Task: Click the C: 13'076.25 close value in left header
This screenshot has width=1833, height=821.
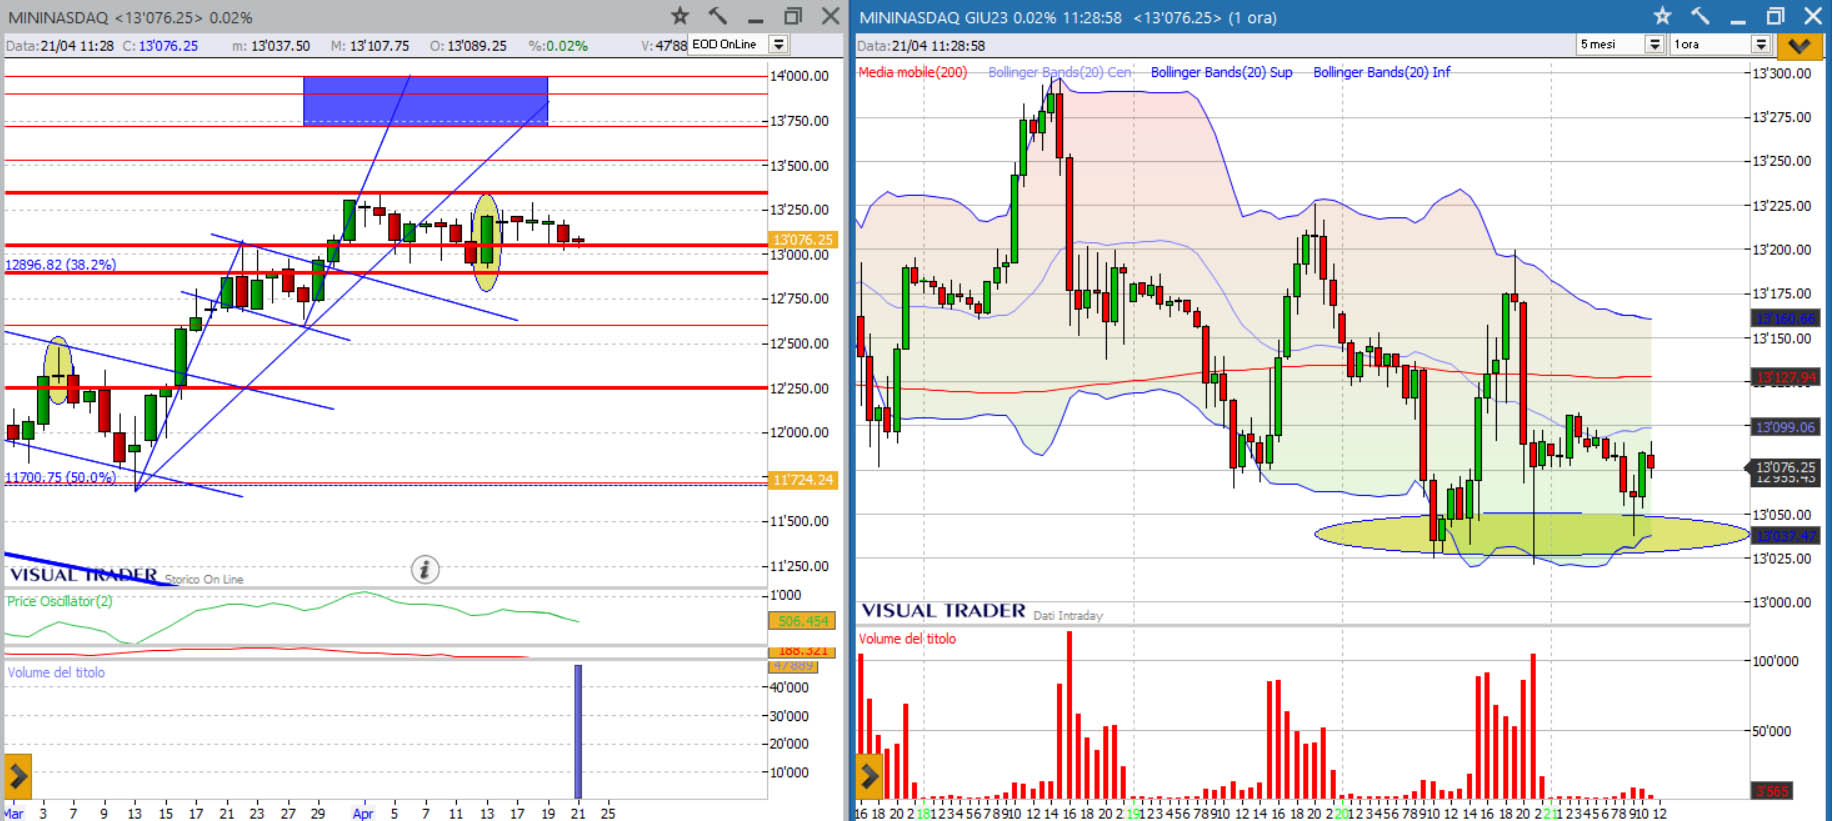Action: point(160,45)
